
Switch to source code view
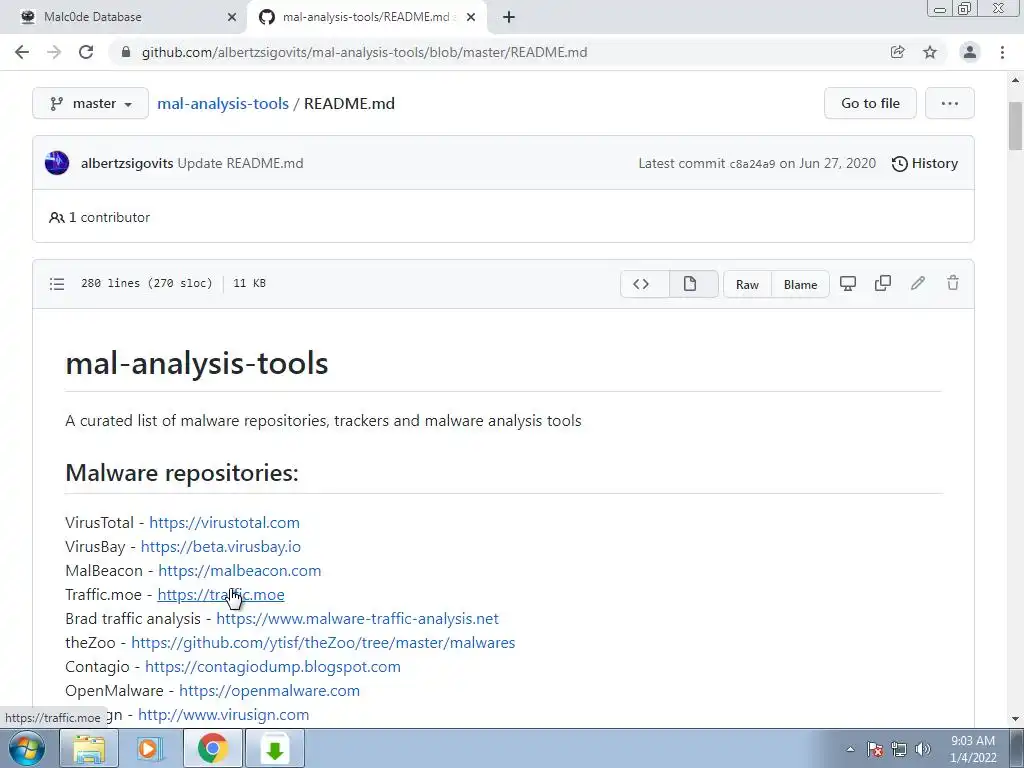(645, 283)
